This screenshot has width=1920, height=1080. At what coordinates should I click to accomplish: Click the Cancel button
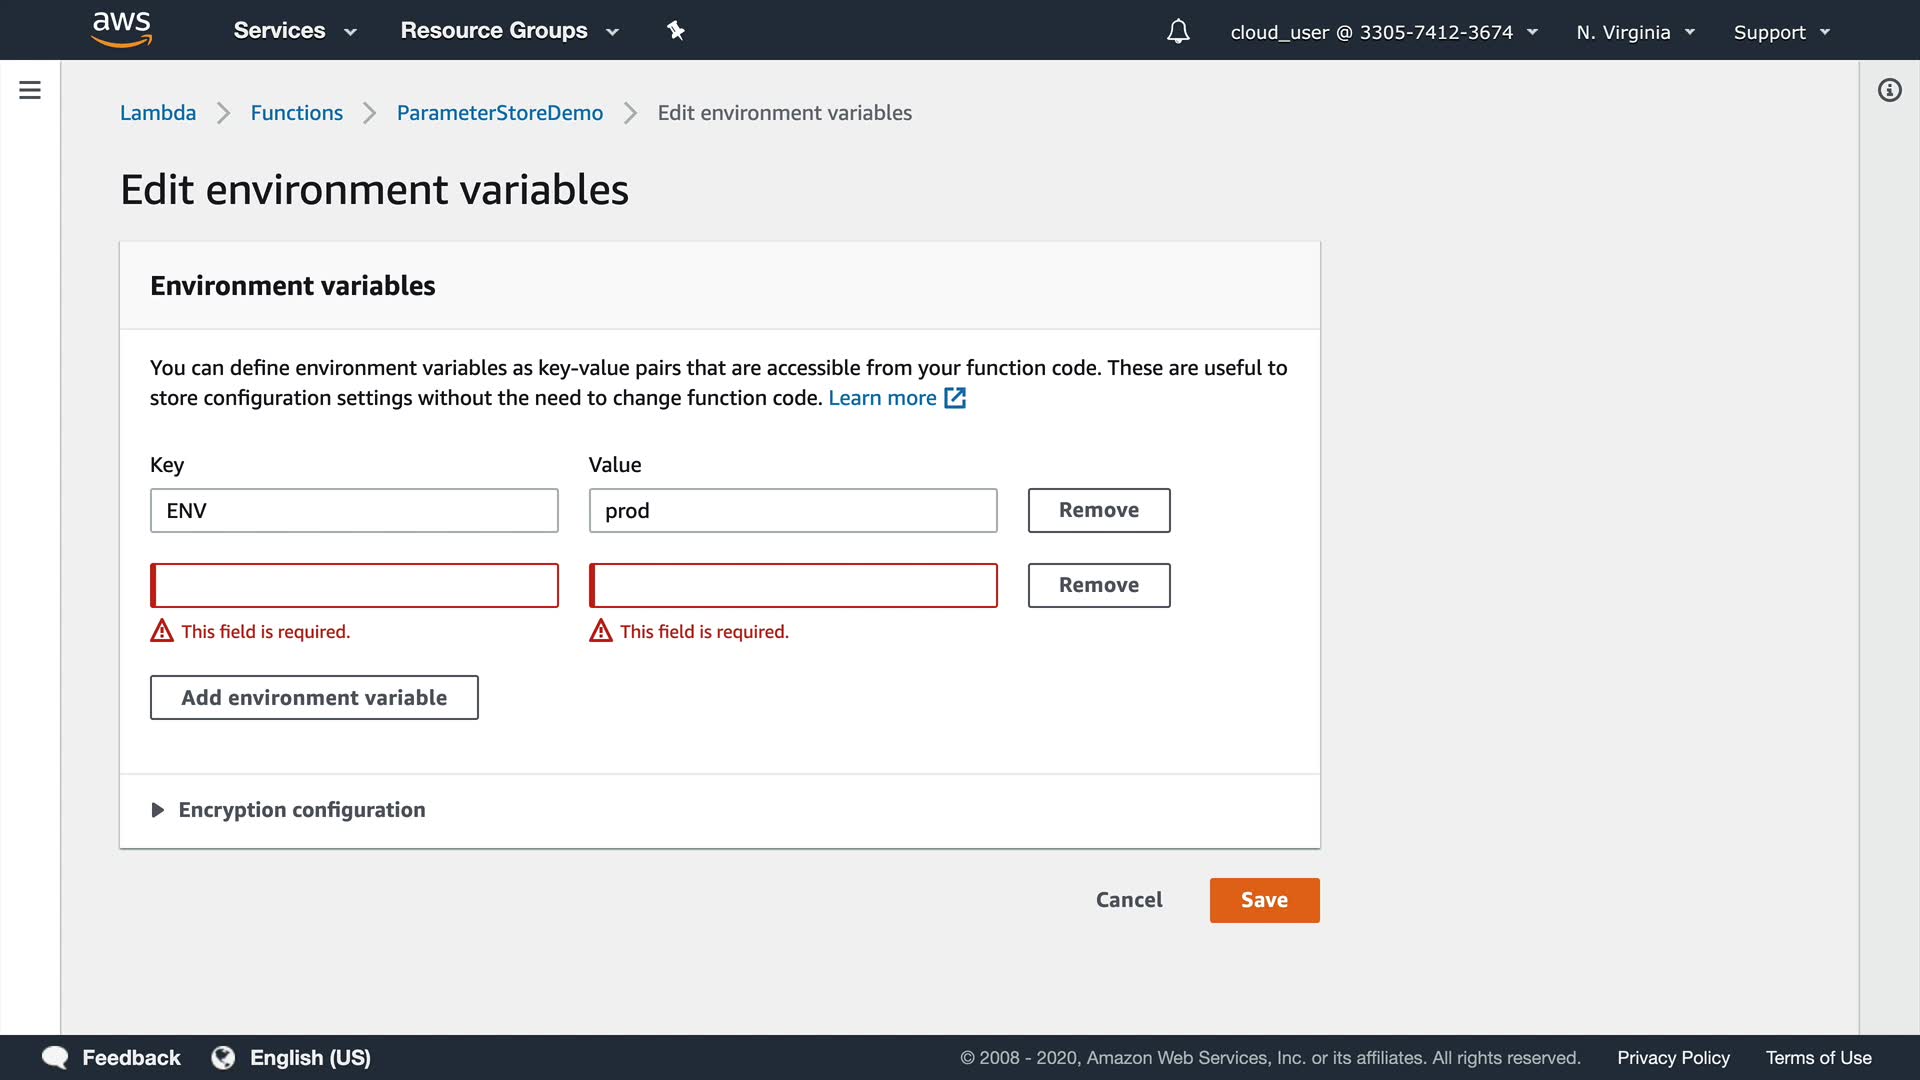tap(1129, 900)
